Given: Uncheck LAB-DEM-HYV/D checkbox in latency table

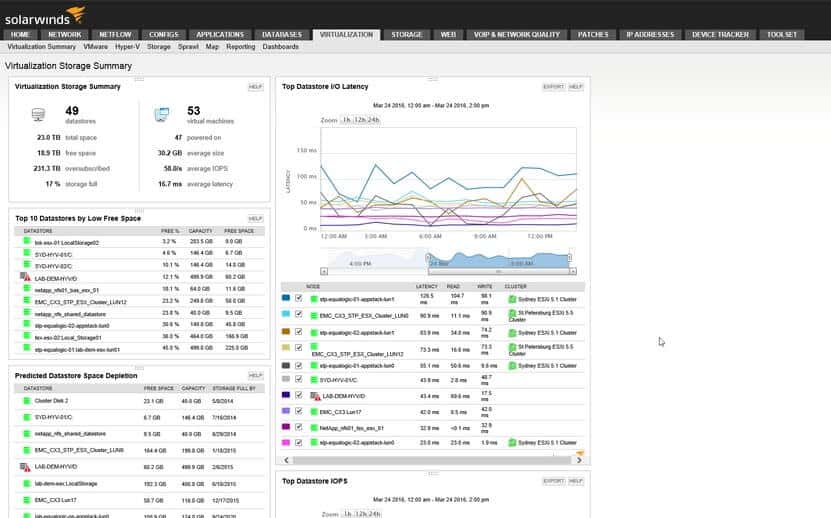Looking at the screenshot, I should [x=299, y=396].
